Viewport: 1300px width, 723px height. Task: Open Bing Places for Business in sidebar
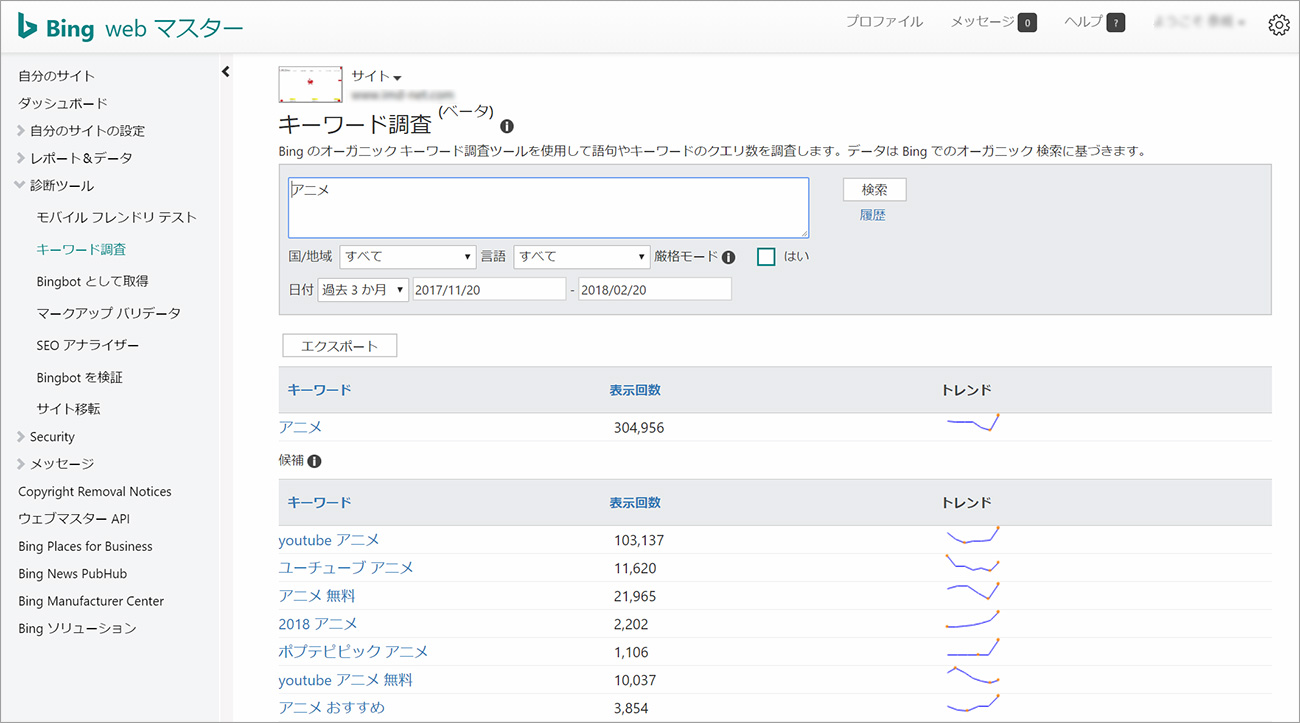point(85,547)
